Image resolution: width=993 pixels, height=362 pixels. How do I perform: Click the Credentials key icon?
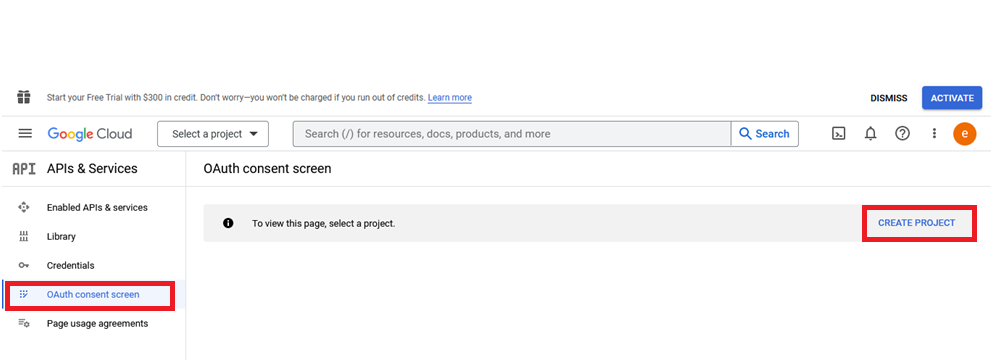[x=24, y=266]
